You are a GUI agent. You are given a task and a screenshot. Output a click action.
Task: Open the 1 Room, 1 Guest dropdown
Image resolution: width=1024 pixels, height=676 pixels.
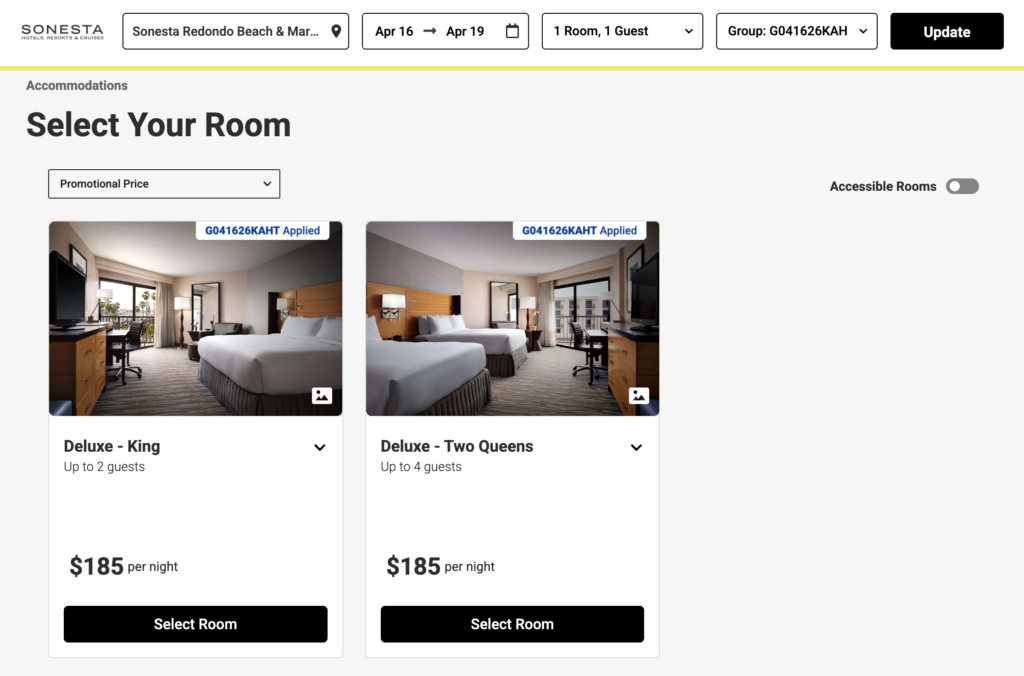tap(622, 31)
